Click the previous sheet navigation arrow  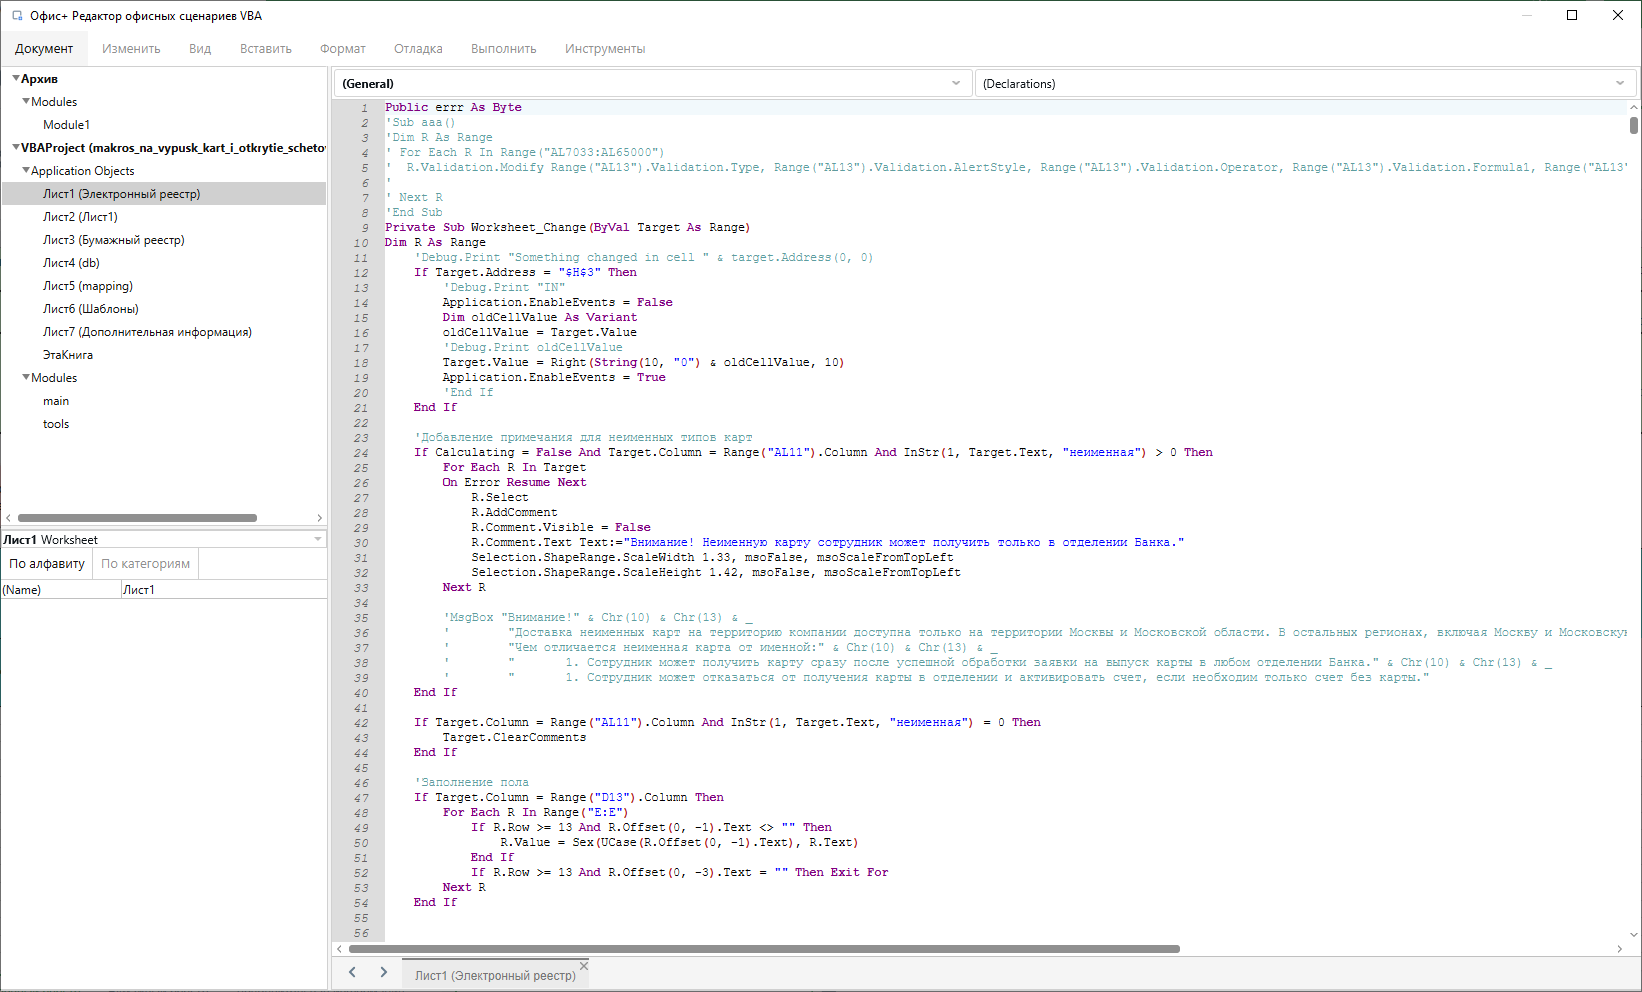click(352, 971)
